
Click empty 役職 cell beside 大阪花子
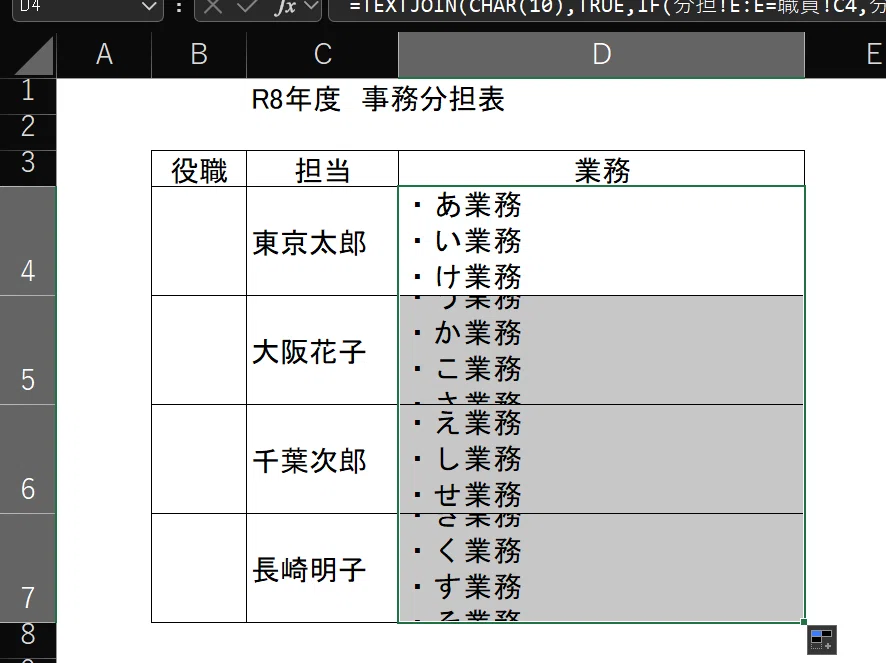click(199, 350)
